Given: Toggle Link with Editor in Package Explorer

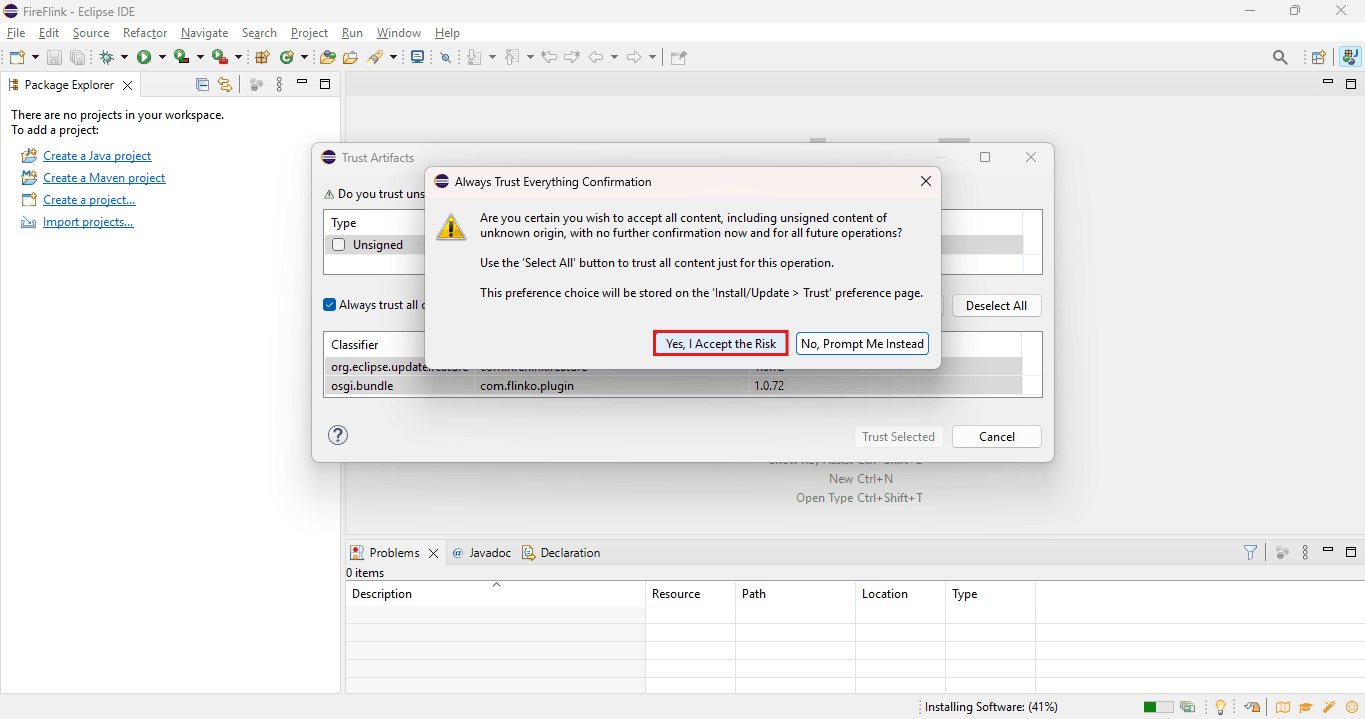Looking at the screenshot, I should coord(225,85).
